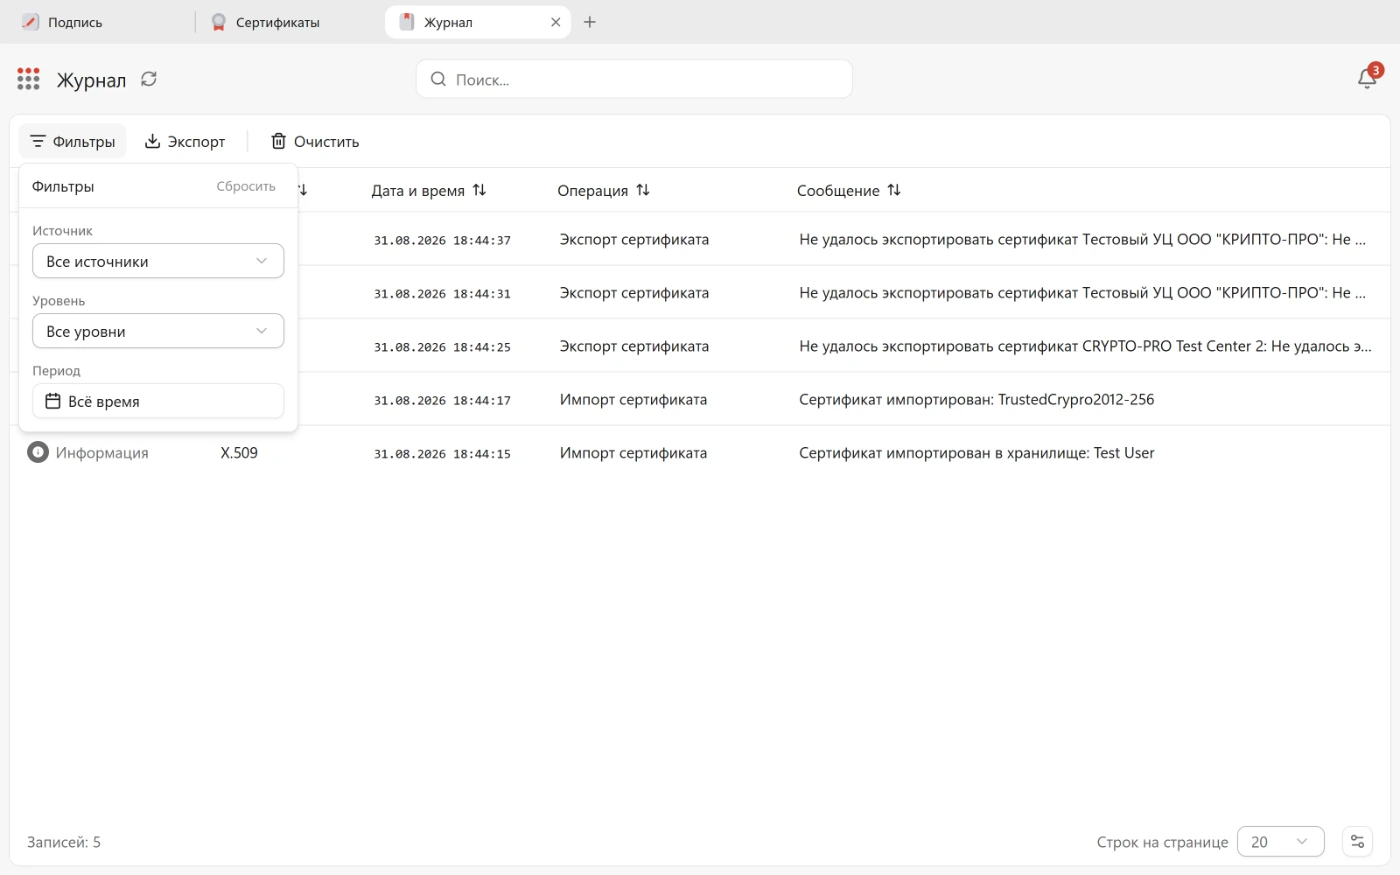Open the rows-per-page dropdown showing 20
1400x875 pixels.
[1280, 842]
